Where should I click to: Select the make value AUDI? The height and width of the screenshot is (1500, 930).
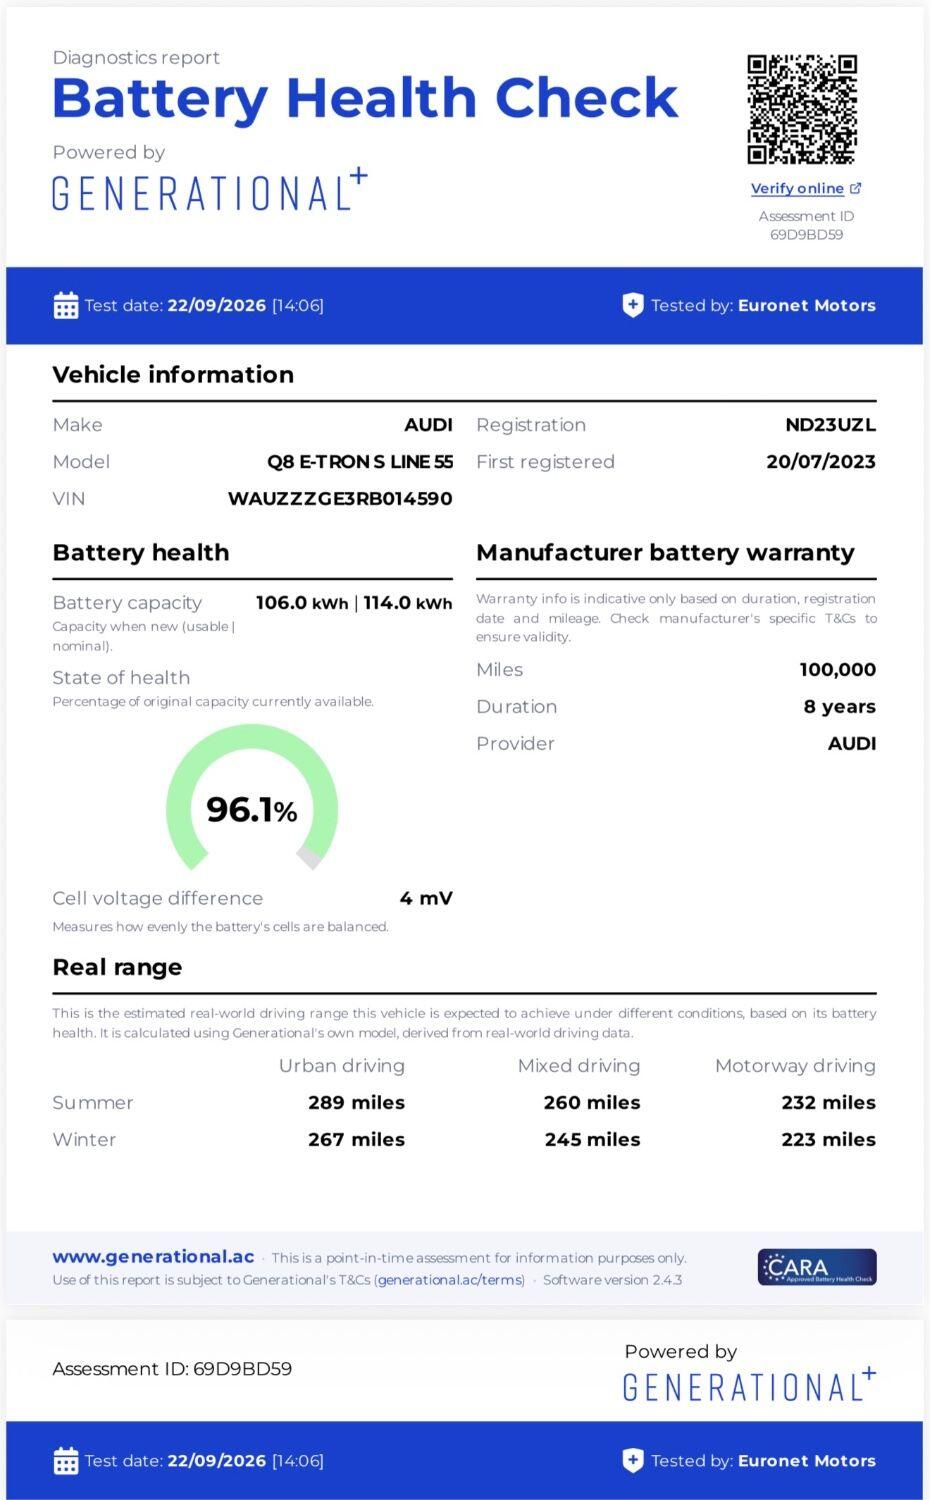point(428,425)
